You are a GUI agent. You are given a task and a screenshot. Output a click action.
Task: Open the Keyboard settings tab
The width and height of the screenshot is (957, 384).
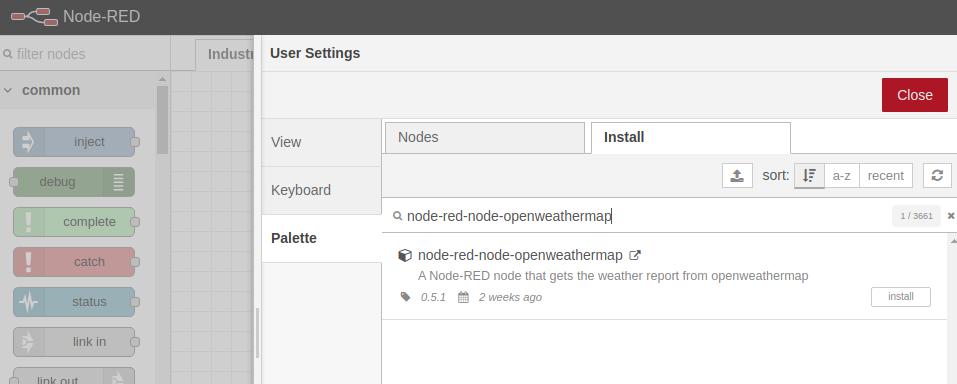point(322,190)
